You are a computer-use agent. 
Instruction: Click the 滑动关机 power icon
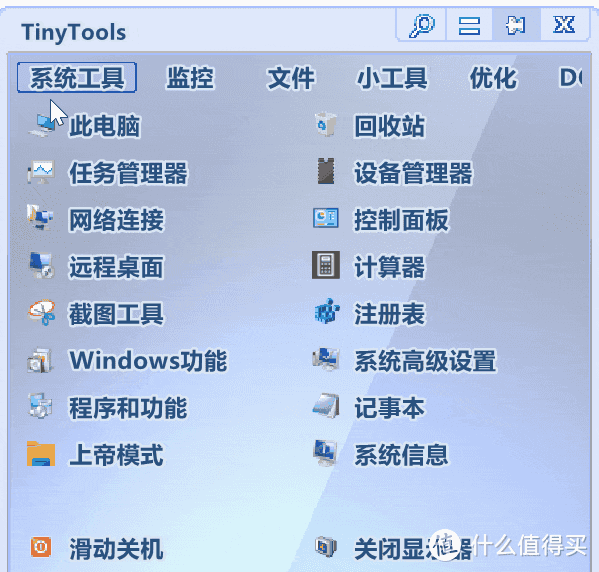[41, 547]
